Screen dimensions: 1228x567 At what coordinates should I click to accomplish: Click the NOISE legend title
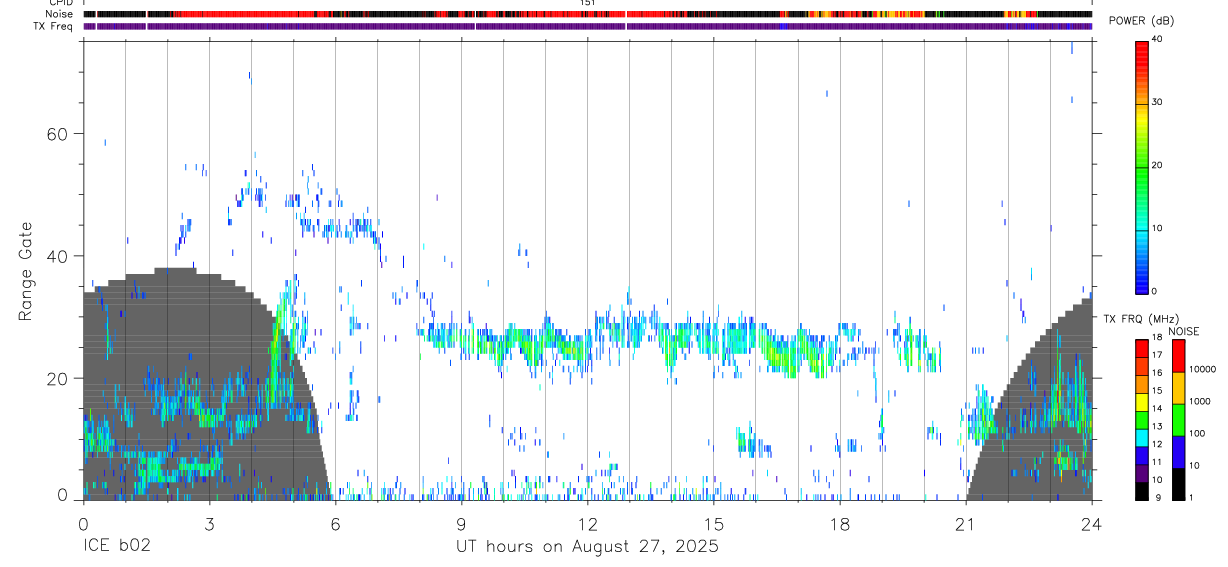(x=1183, y=331)
